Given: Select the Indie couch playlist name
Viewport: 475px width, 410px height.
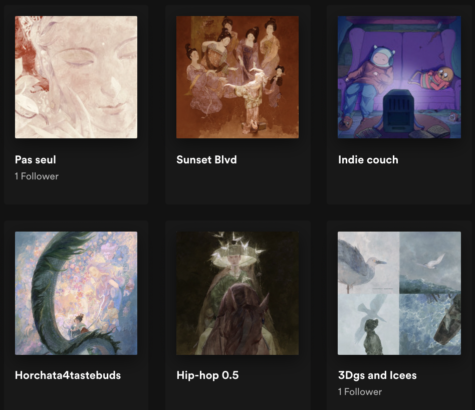Looking at the screenshot, I should coord(368,160).
